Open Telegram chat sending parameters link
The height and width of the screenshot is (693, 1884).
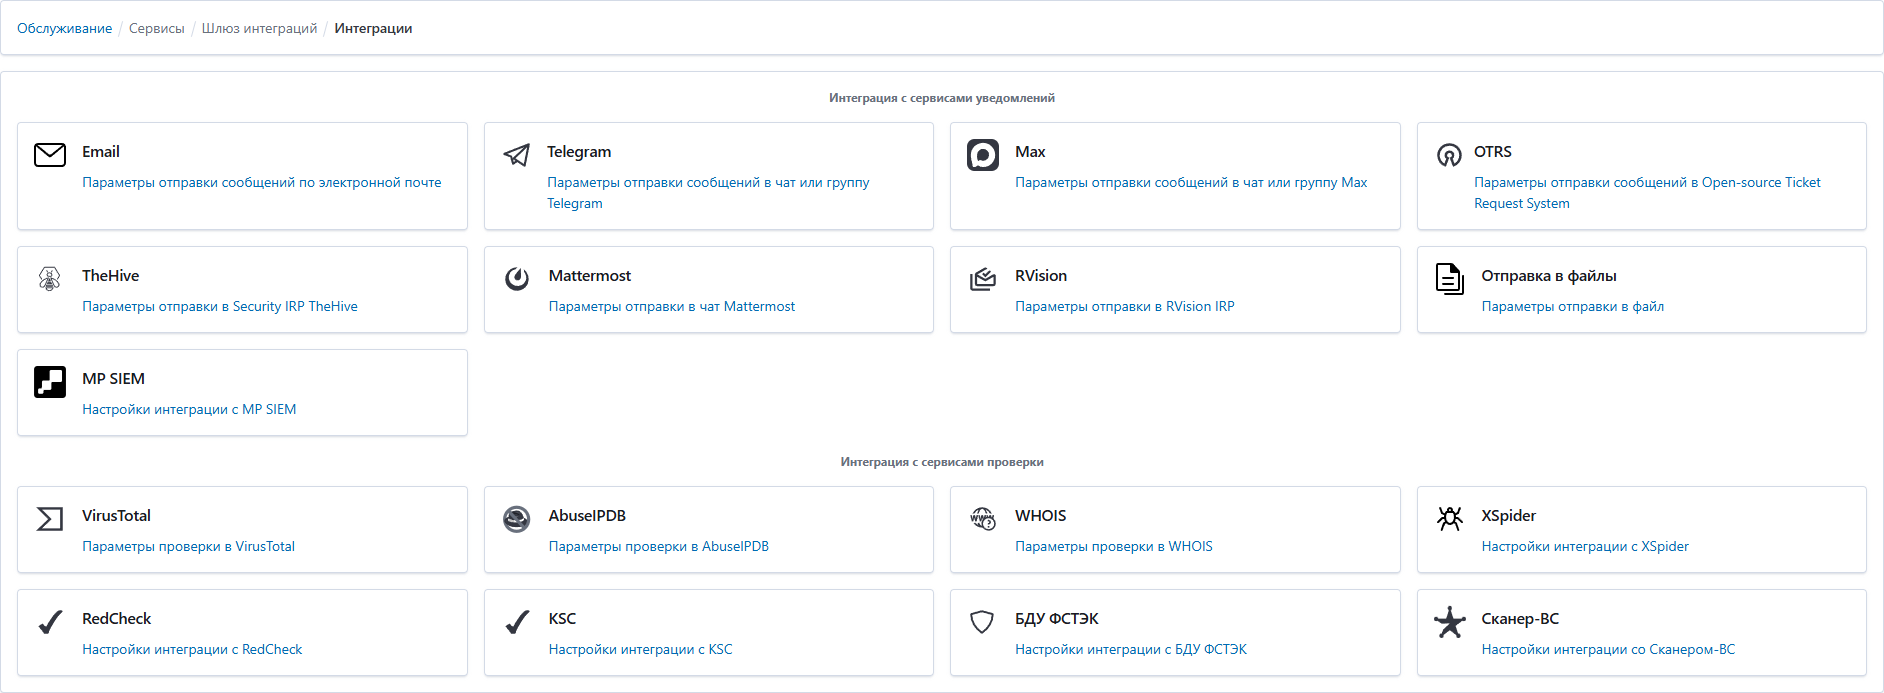[x=708, y=193]
